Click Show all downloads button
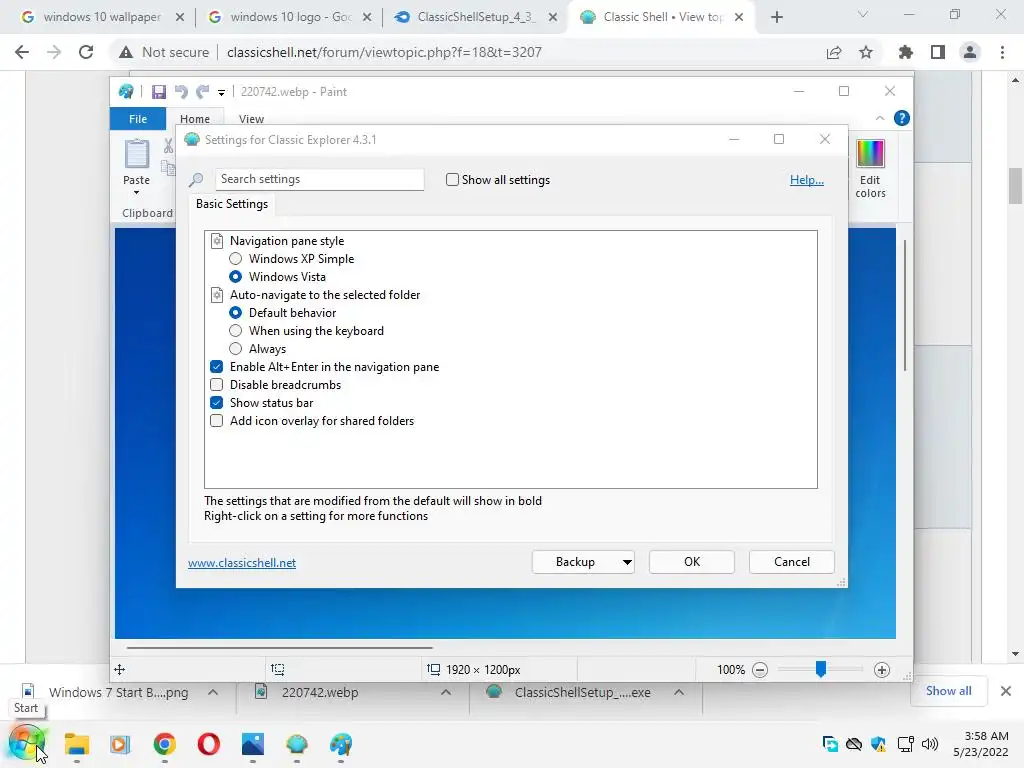This screenshot has width=1024, height=768. point(948,691)
